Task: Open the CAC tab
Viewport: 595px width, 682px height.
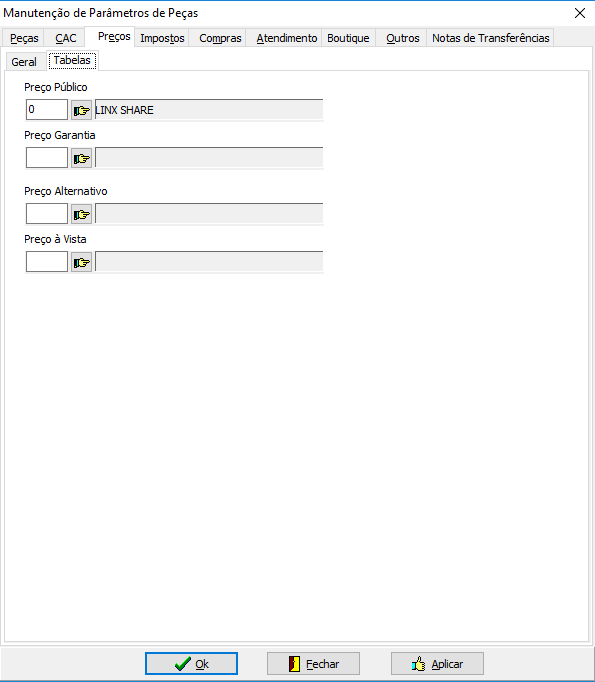Action: [x=66, y=38]
